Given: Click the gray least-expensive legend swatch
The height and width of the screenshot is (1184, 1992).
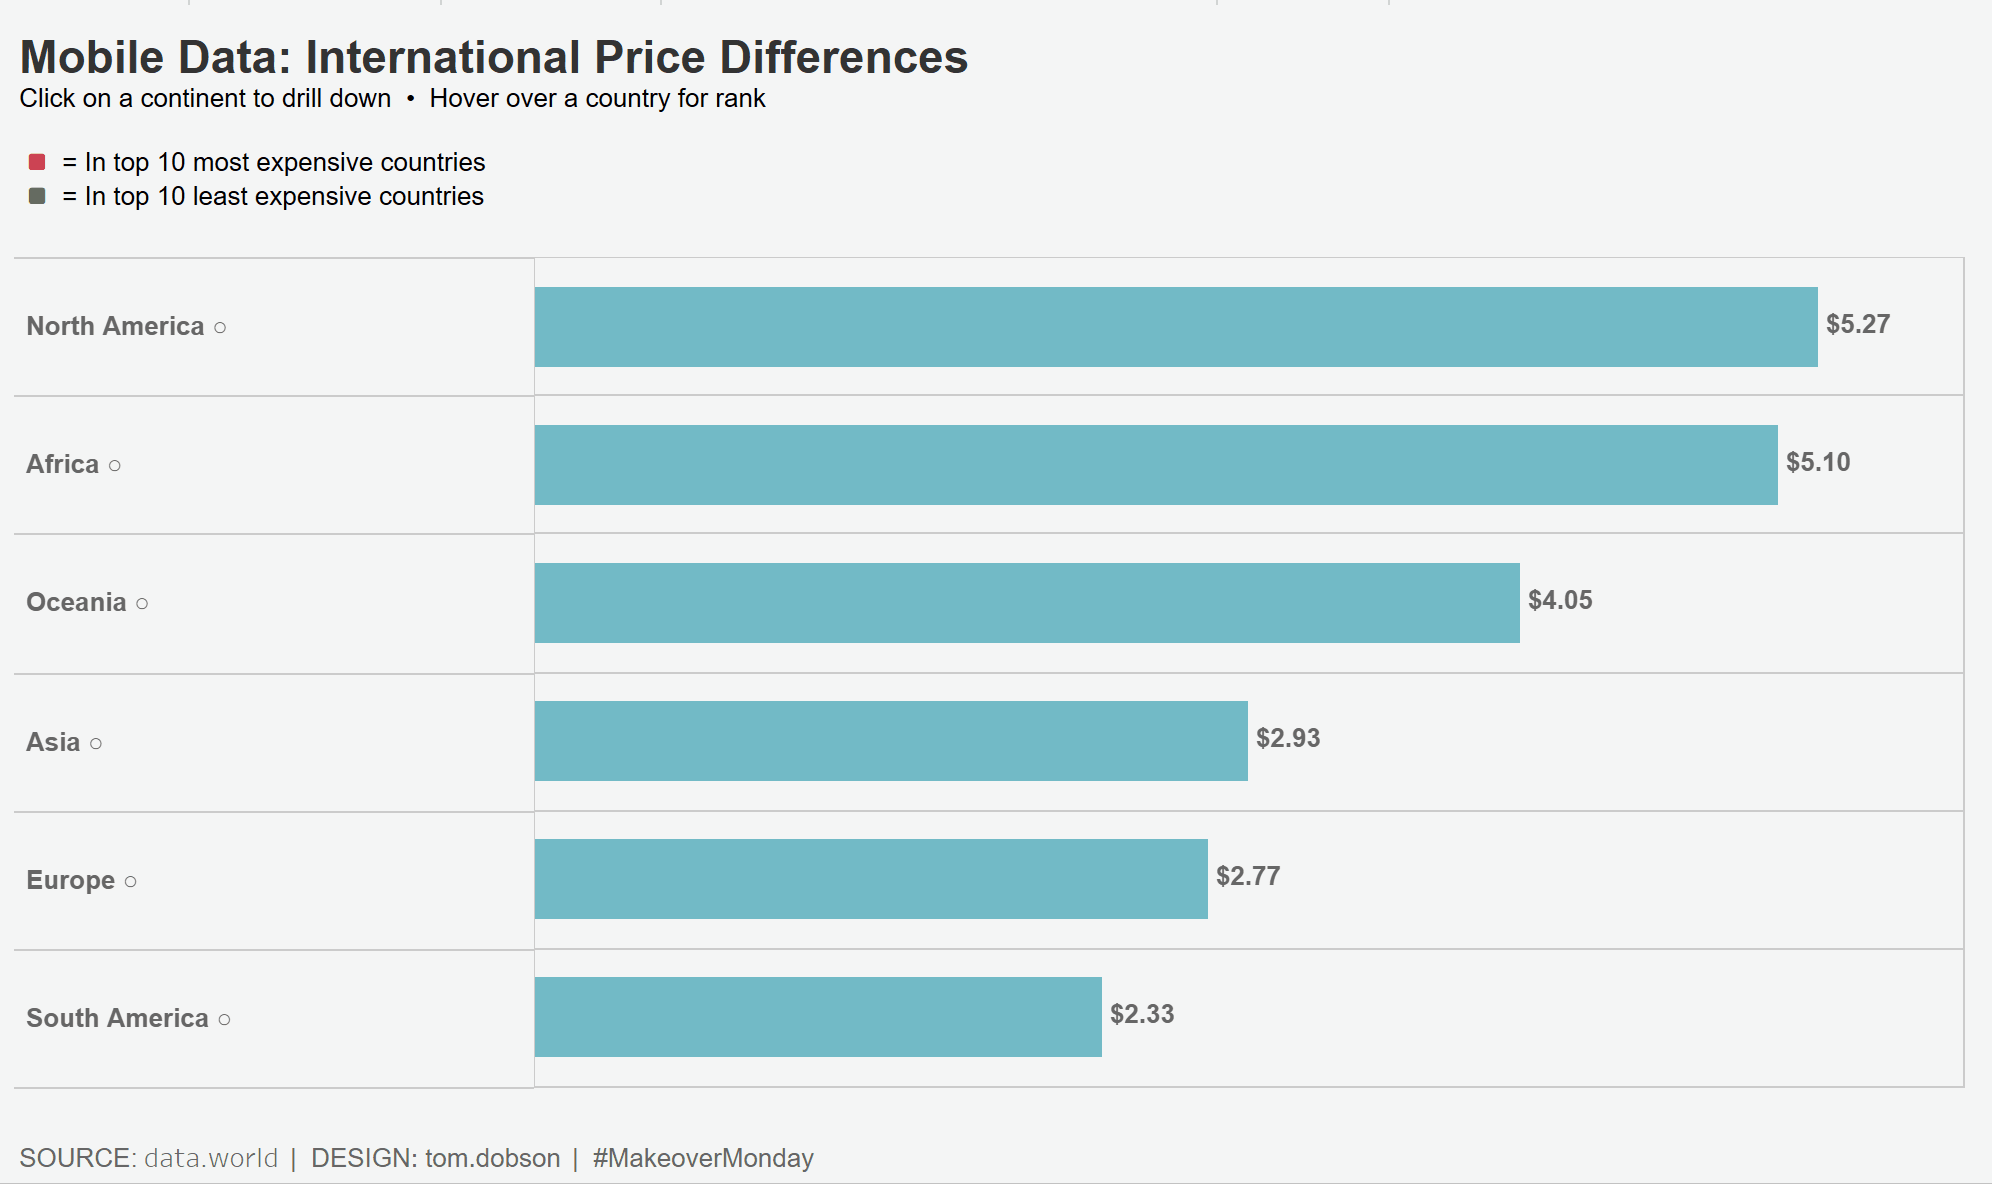Looking at the screenshot, I should (x=37, y=196).
